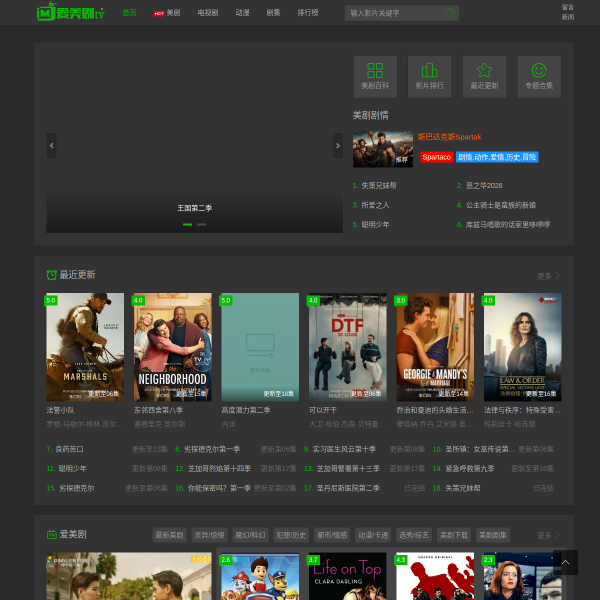Select the 动漫/卡通 category tab

[373, 535]
